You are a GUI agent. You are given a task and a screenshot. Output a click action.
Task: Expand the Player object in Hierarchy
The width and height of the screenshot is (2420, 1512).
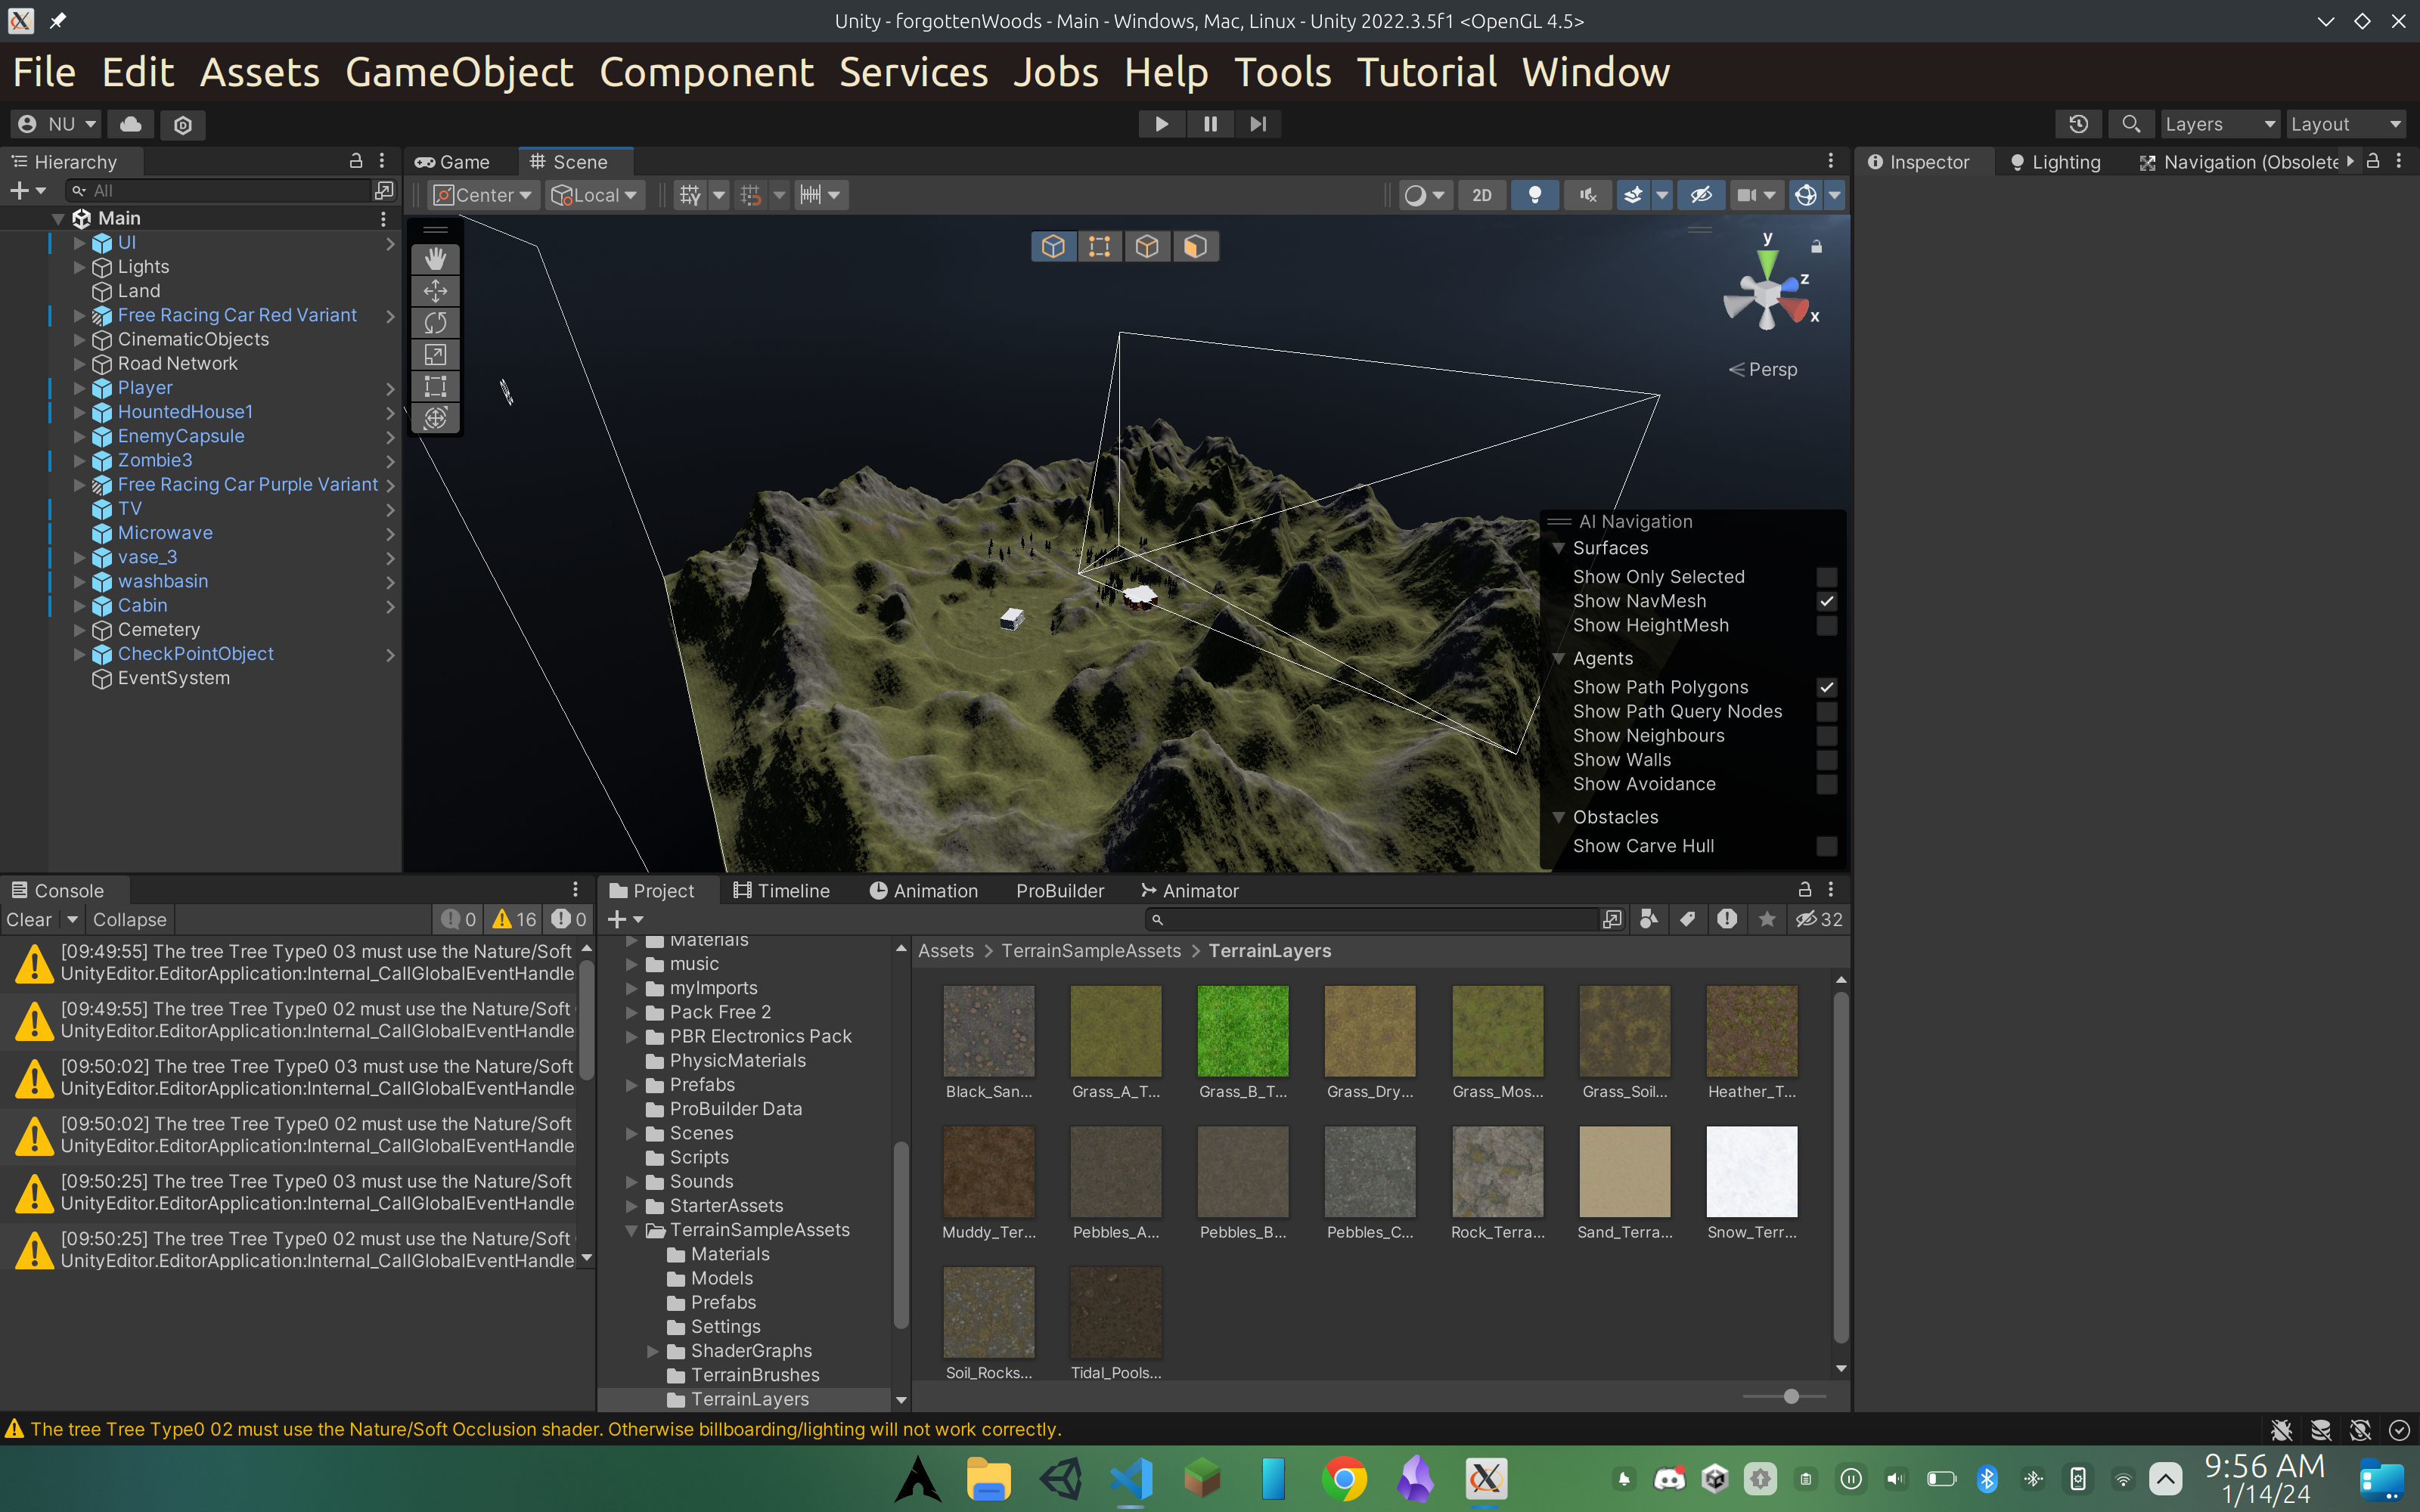click(x=79, y=388)
